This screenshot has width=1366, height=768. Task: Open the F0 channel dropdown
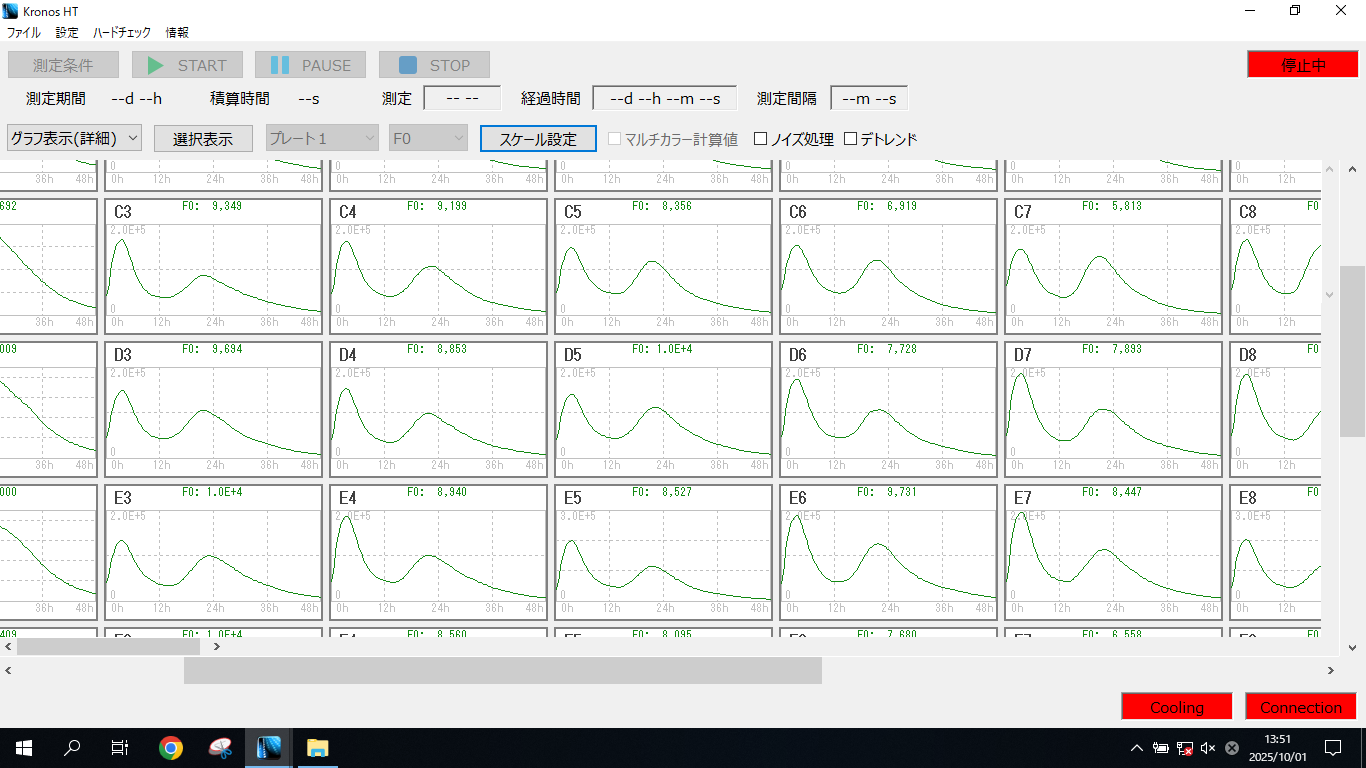point(428,138)
